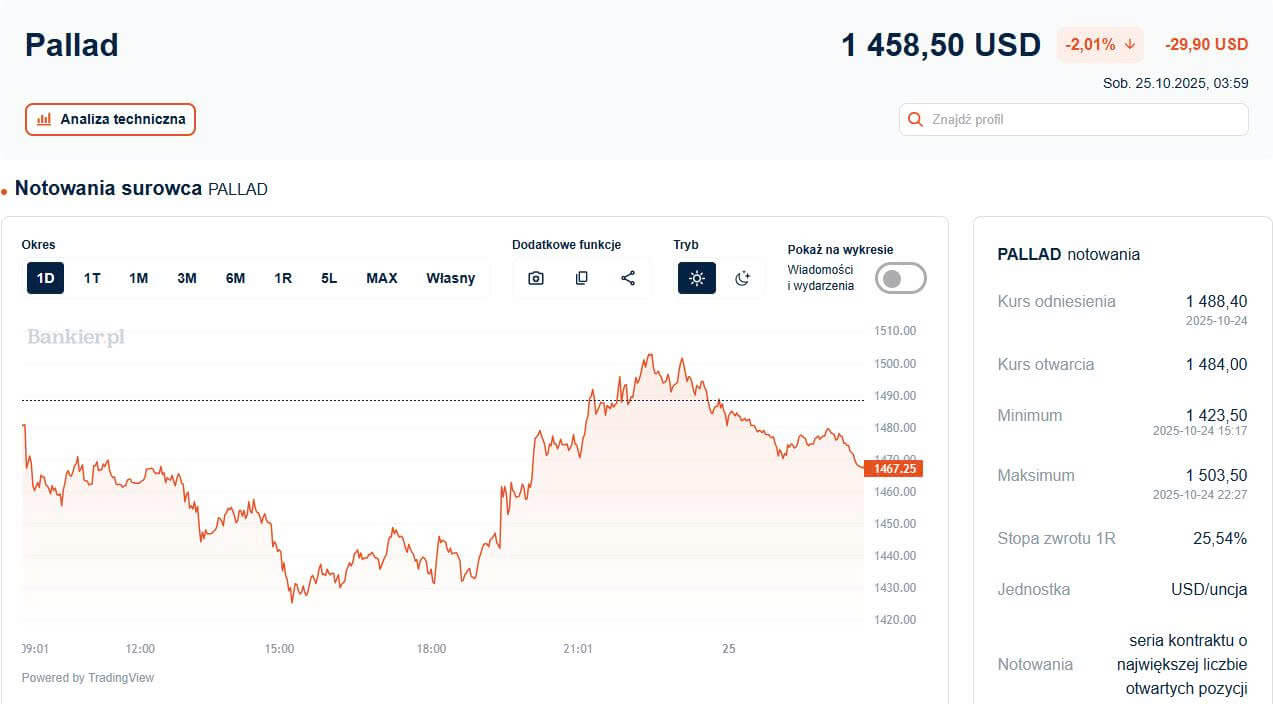Click the 1467.25 current price label
This screenshot has width=1273, height=704.
tap(894, 468)
